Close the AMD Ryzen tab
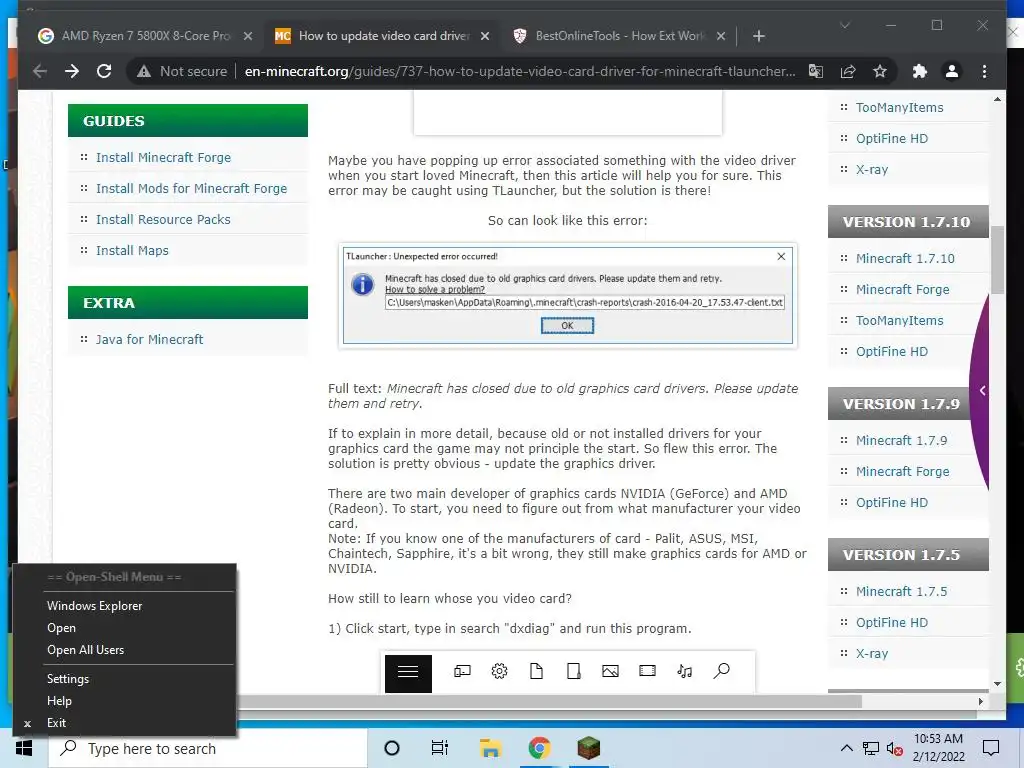The height and width of the screenshot is (768, 1024). click(x=248, y=37)
